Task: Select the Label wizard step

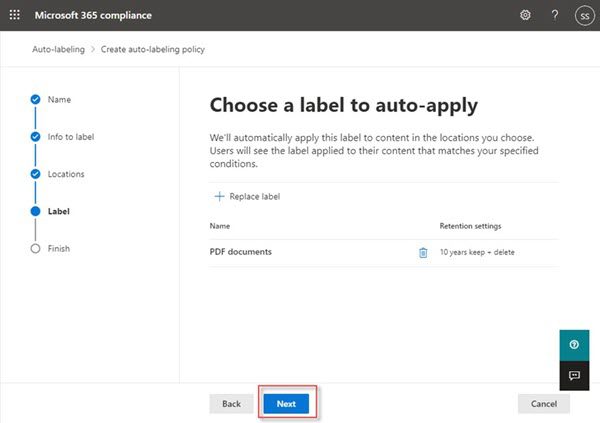Action: point(59,211)
